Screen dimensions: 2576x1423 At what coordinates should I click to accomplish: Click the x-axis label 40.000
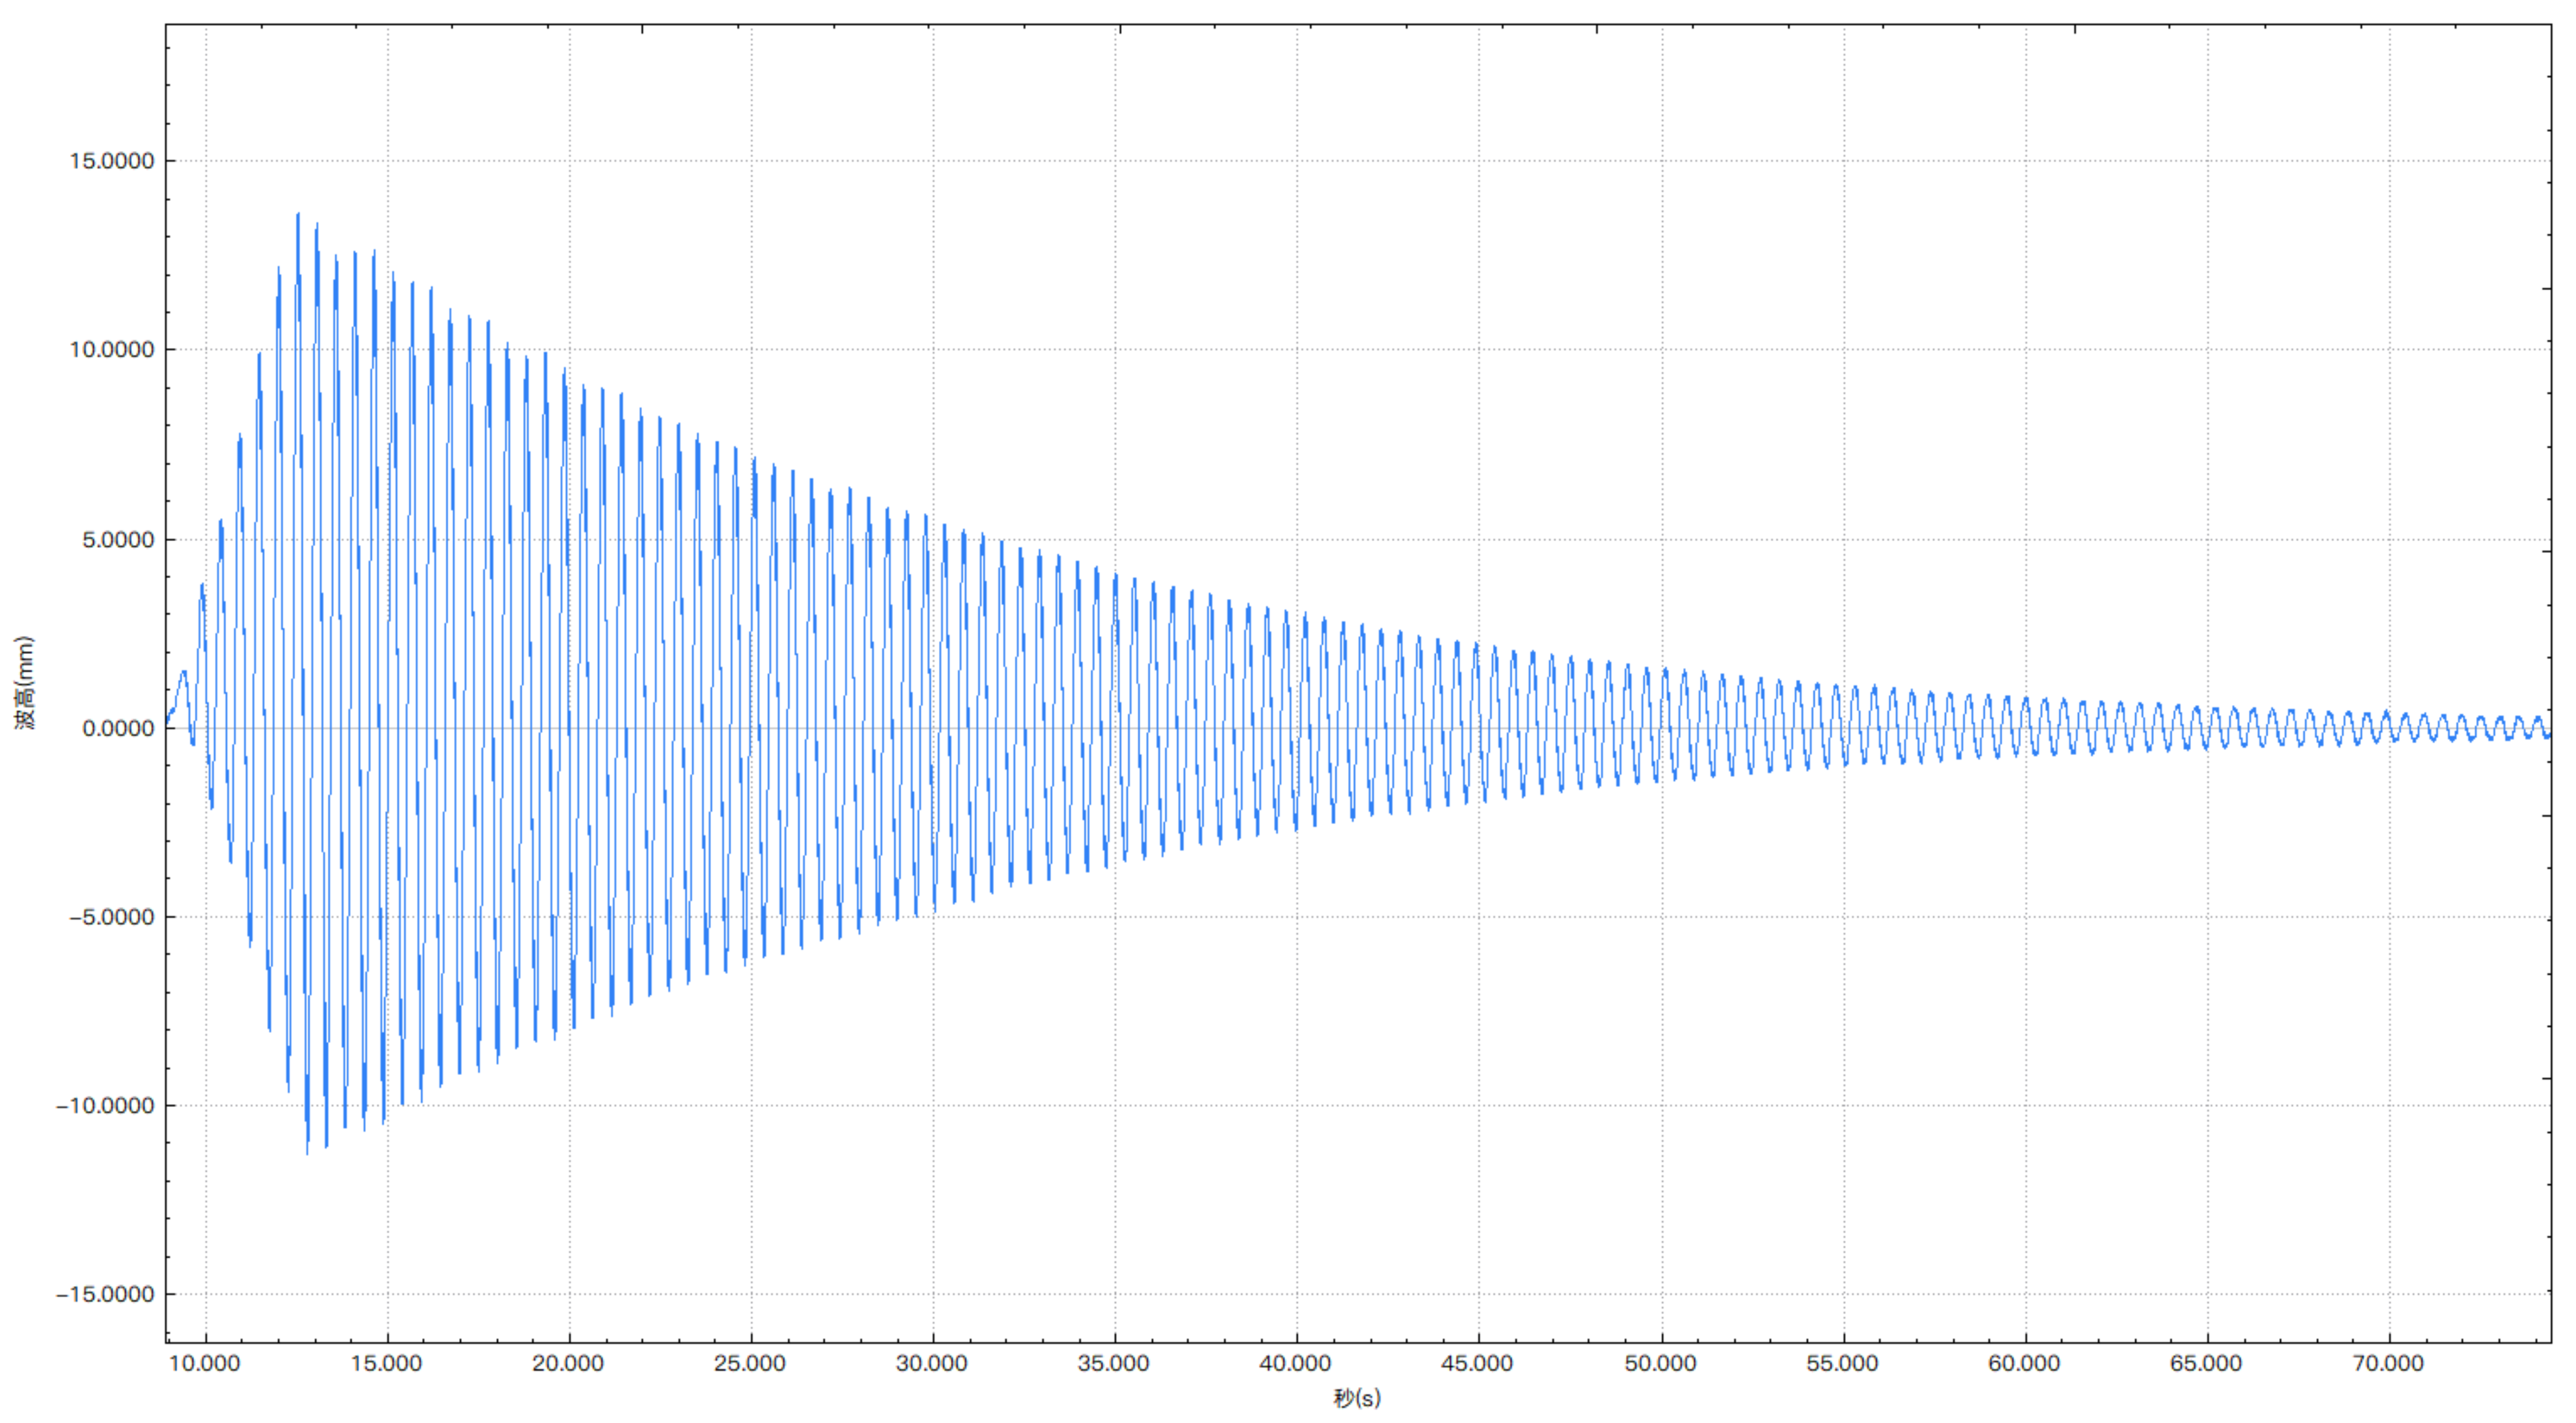tap(1296, 1364)
